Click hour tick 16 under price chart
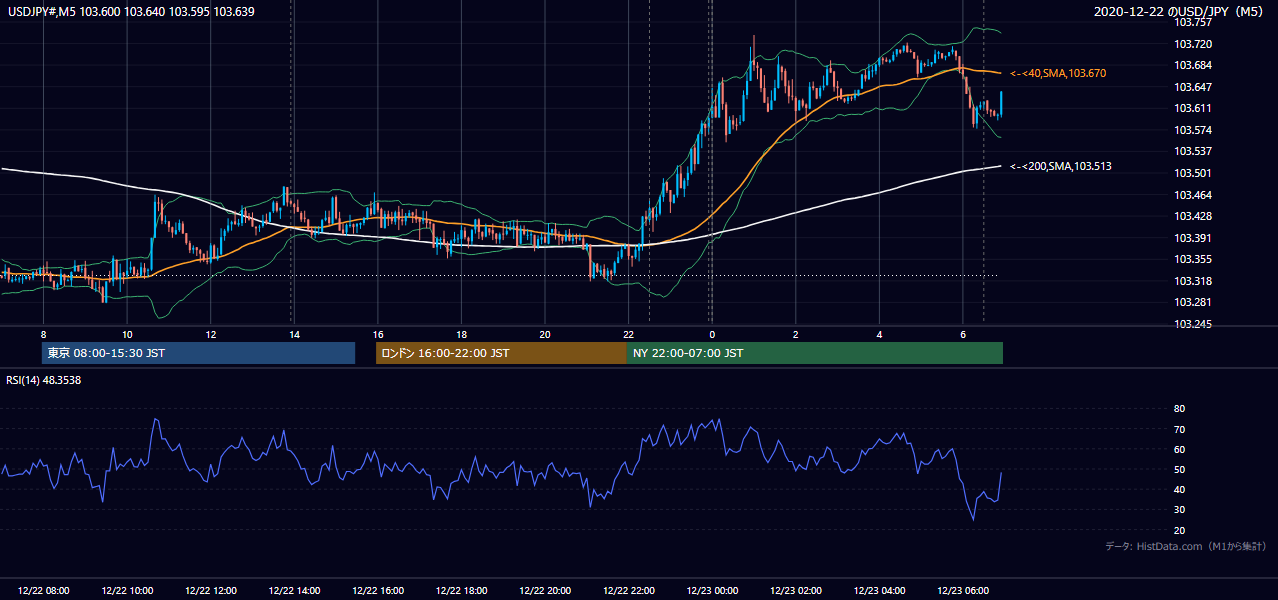This screenshot has height=600, width=1278. [378, 334]
